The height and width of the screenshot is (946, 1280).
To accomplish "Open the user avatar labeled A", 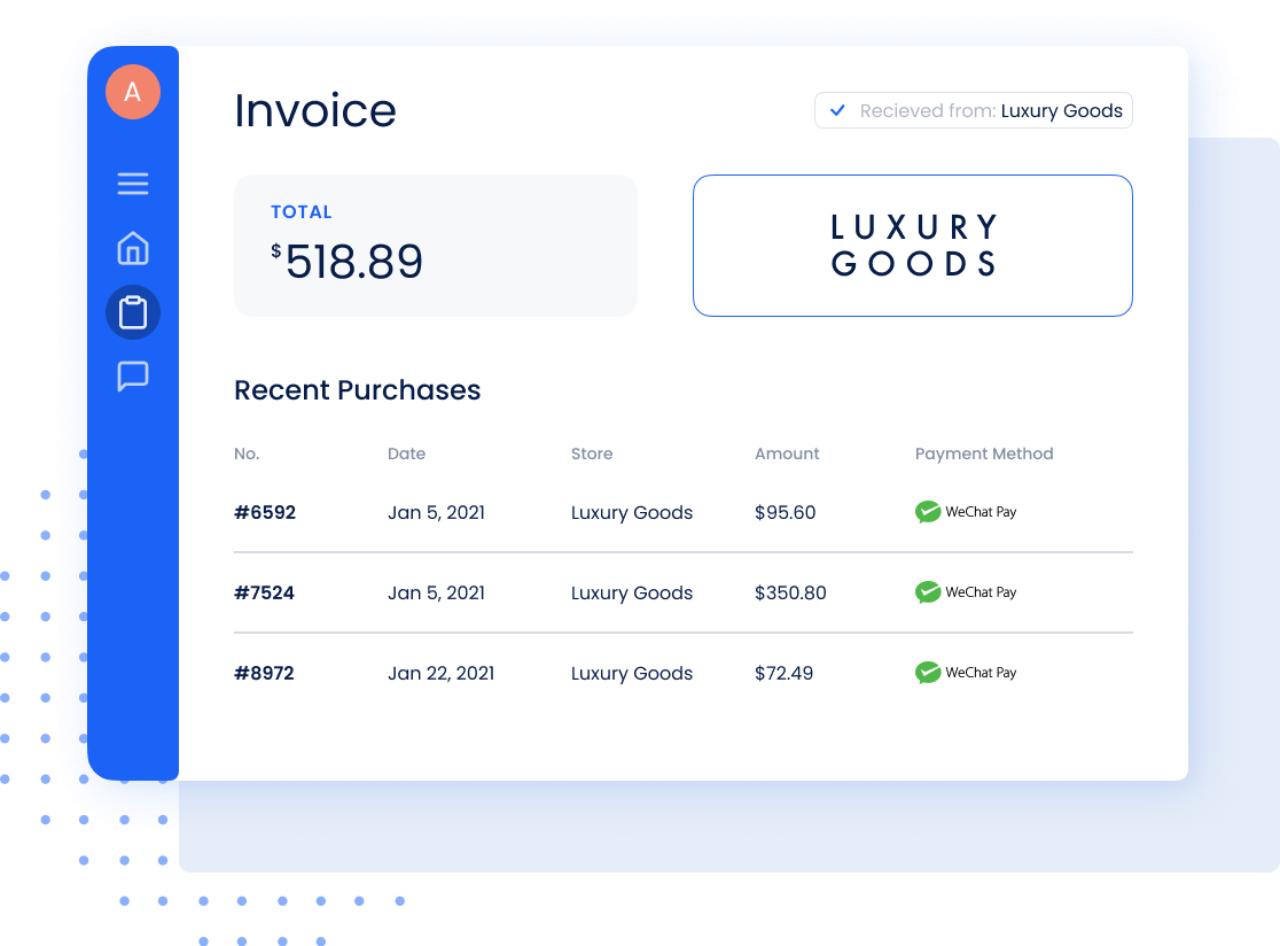I will pos(133,93).
